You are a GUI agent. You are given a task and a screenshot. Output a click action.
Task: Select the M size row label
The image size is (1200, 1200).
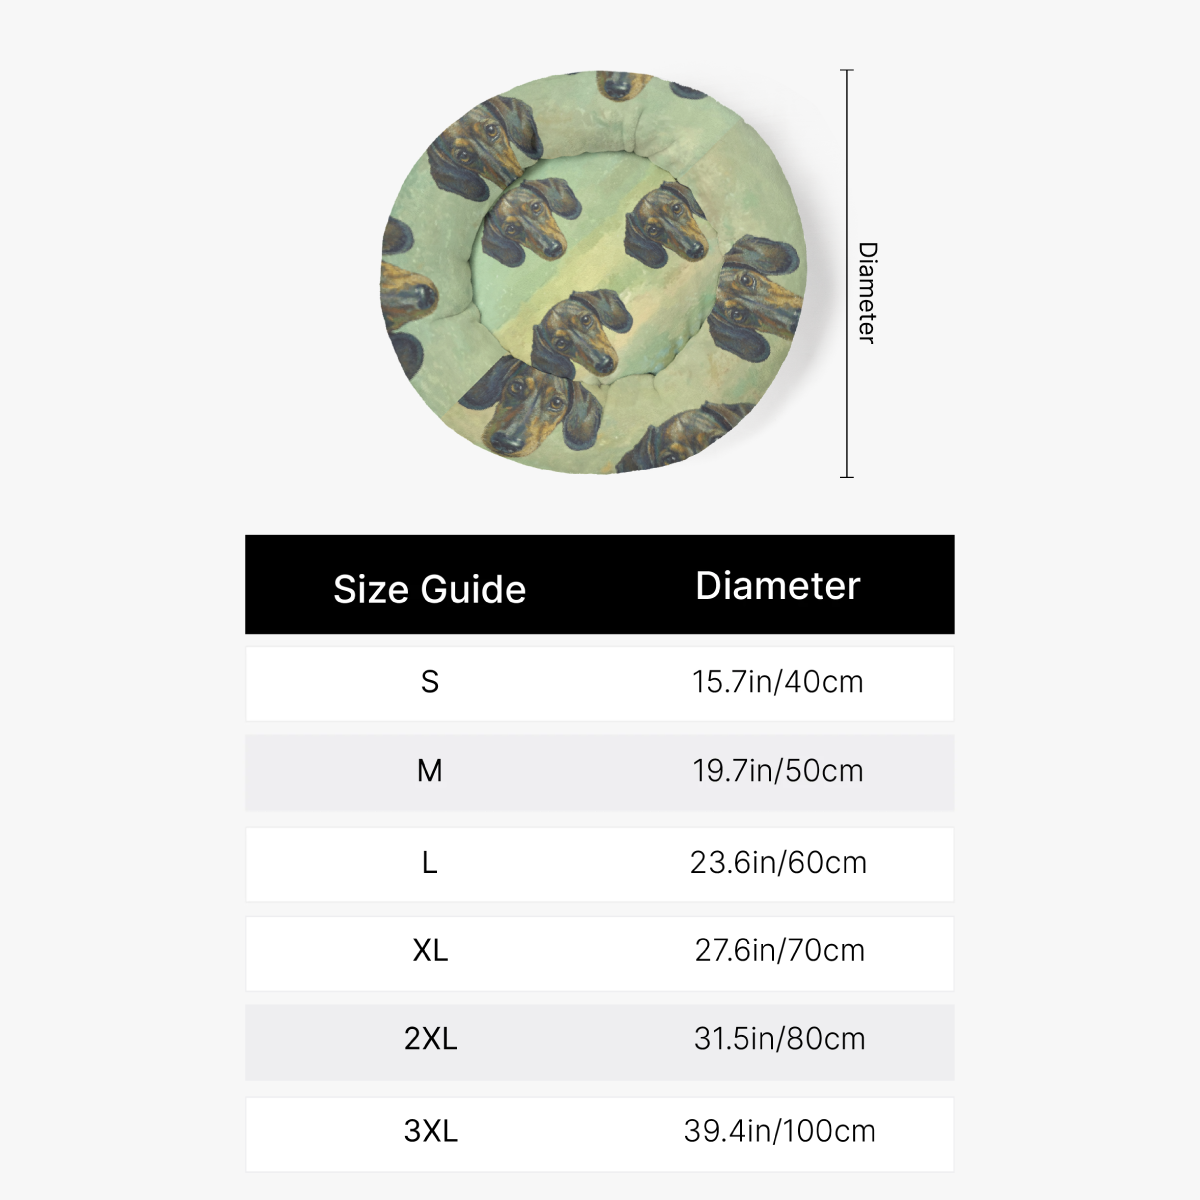click(429, 771)
